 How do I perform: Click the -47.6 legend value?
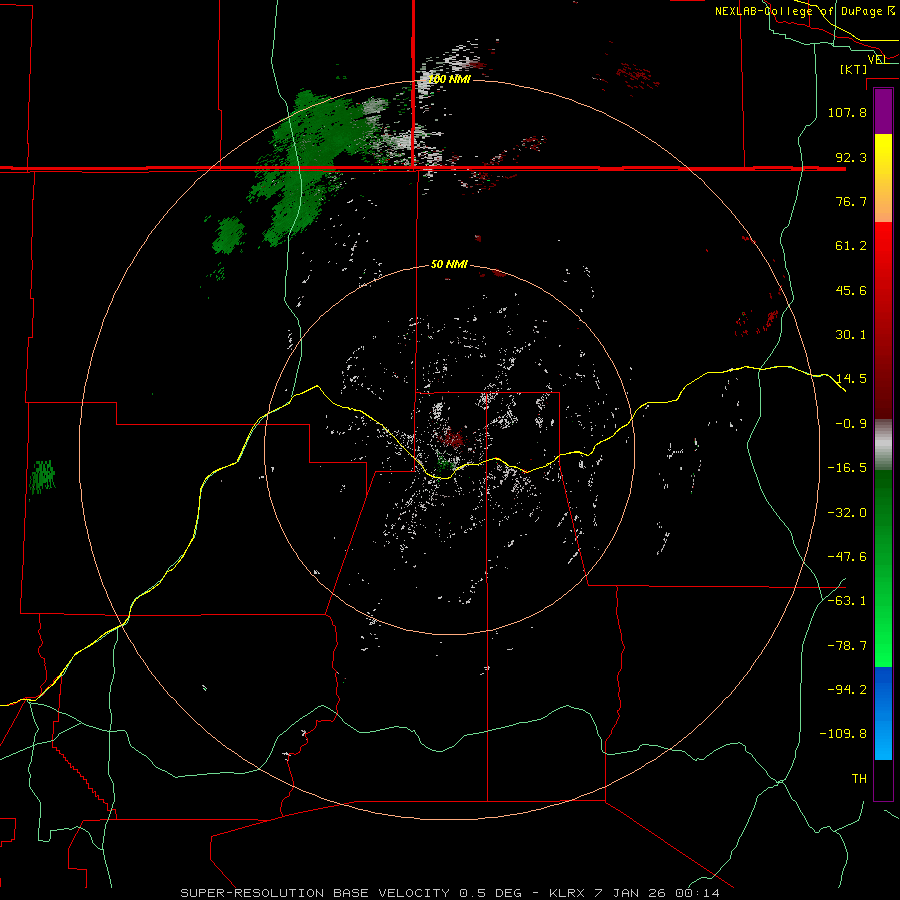(x=847, y=557)
